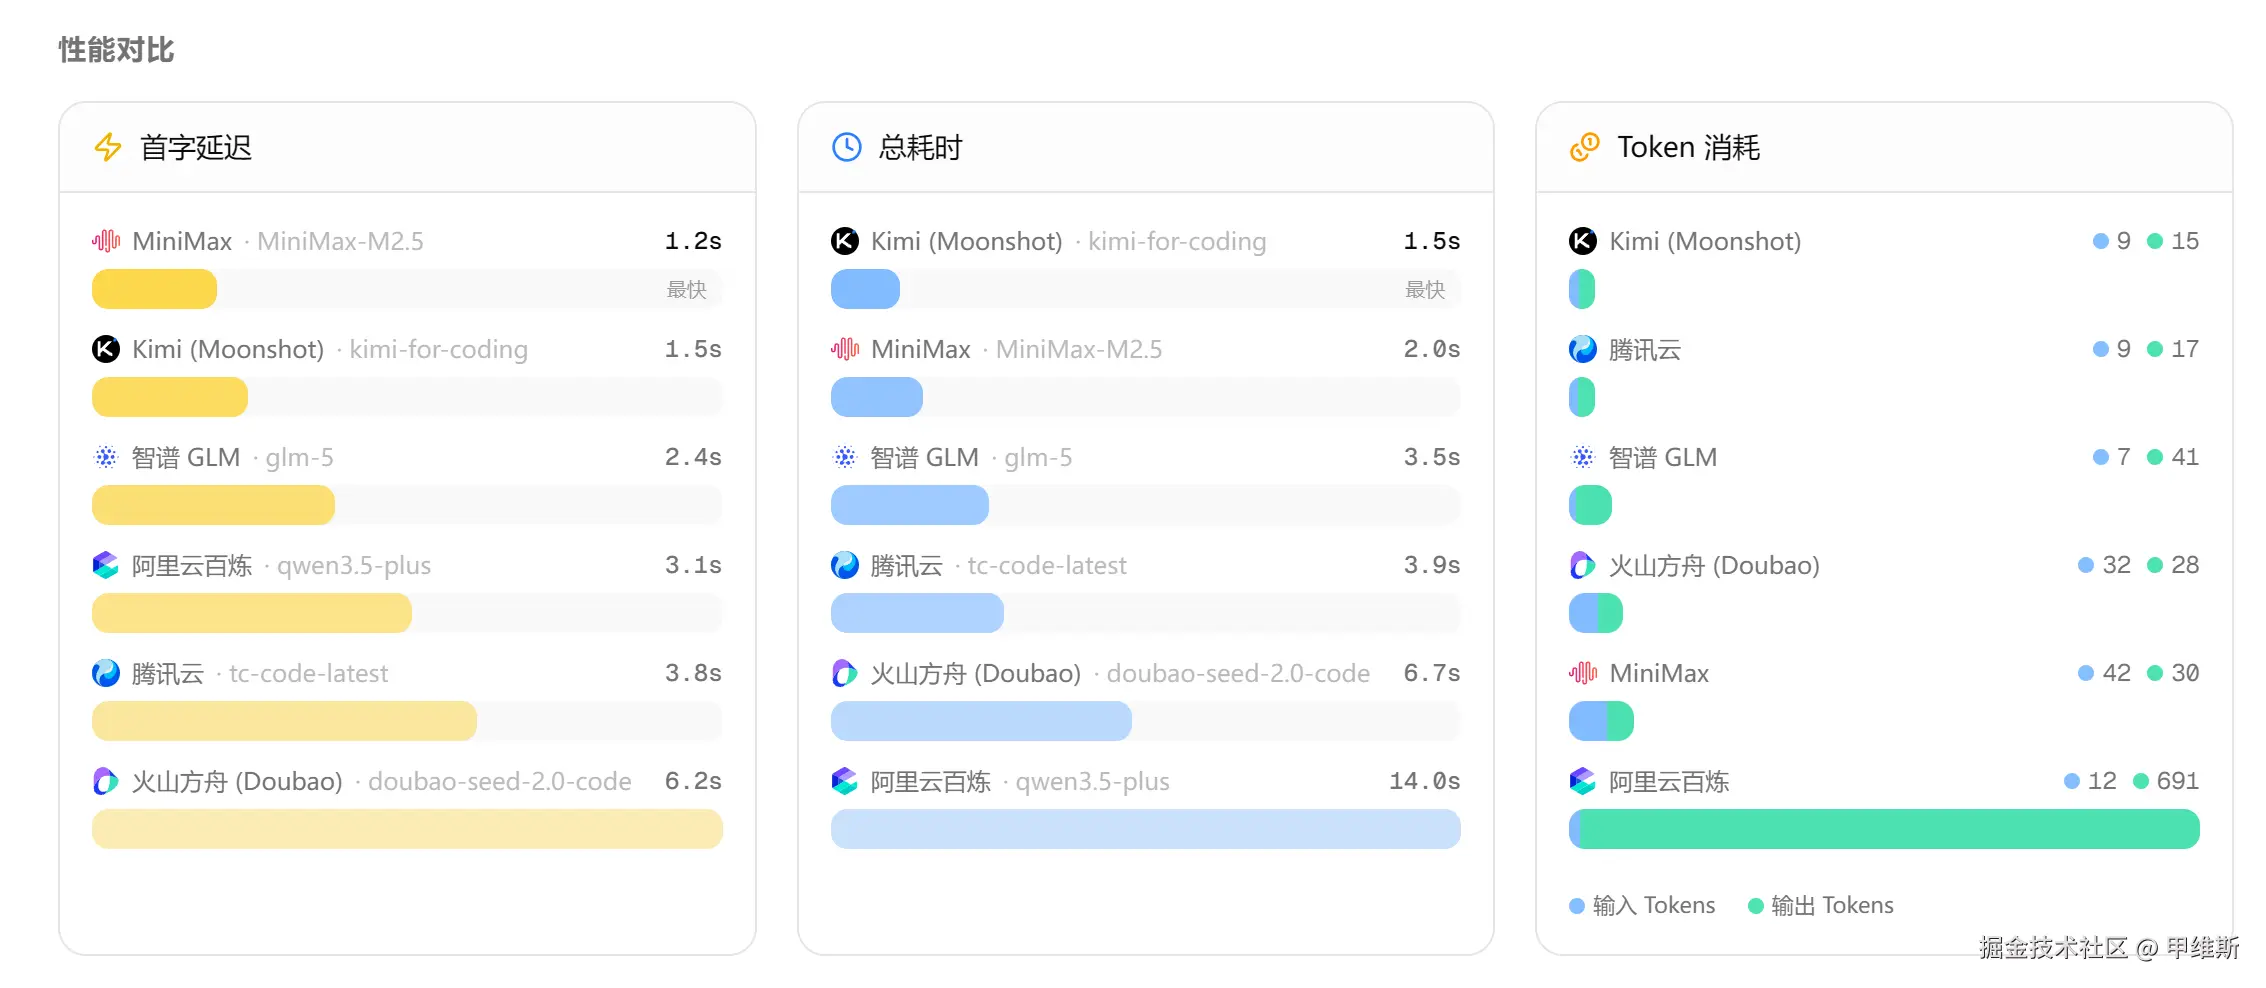Click the MiniMax logo in 首字延迟 panel

(106, 241)
